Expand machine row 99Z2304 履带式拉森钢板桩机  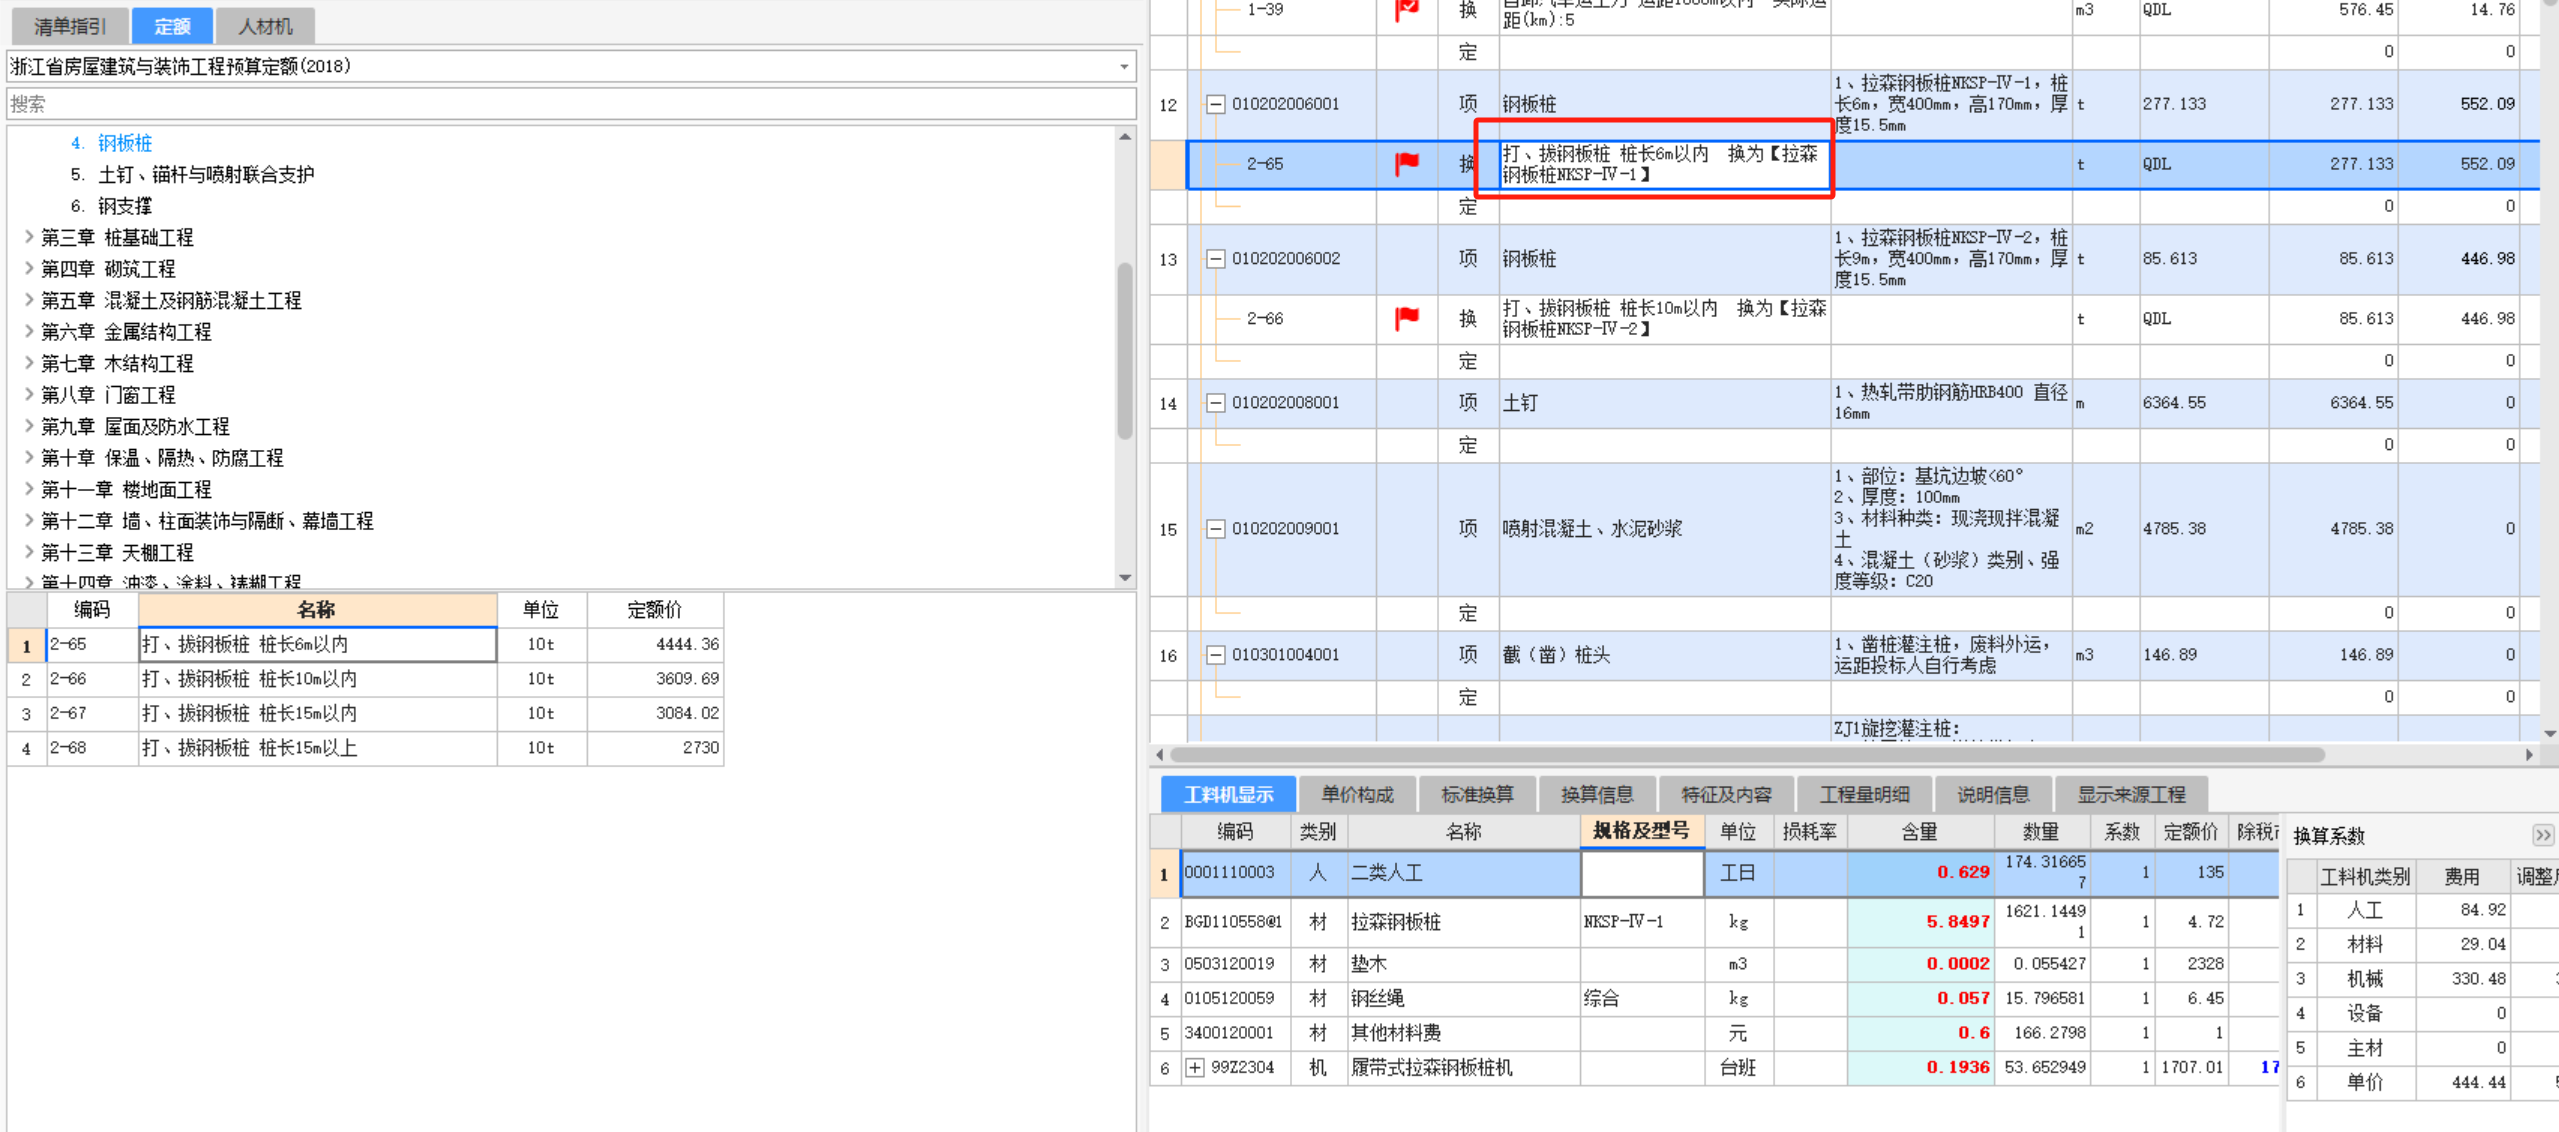pos(1195,1068)
